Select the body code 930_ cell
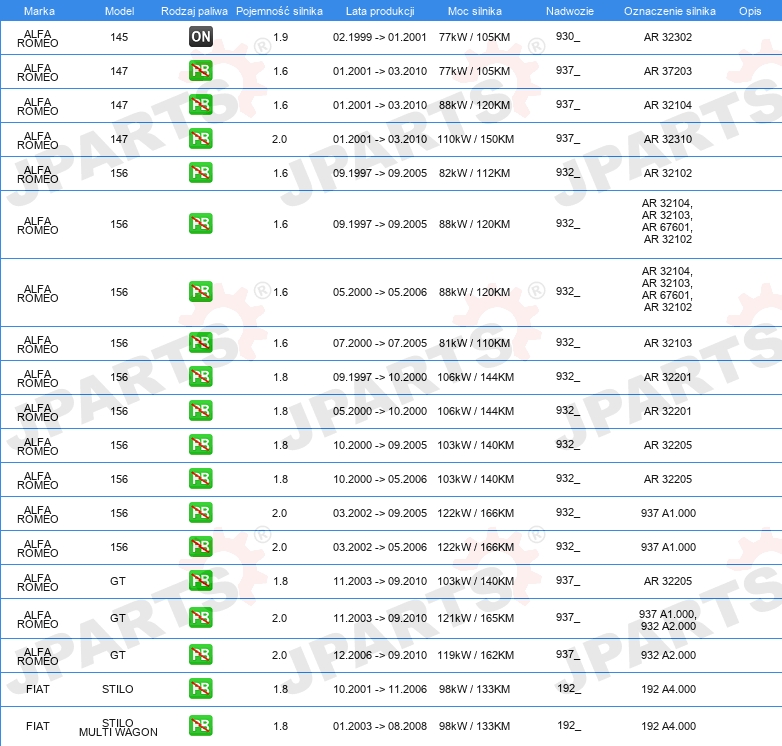782x746 pixels. [568, 36]
